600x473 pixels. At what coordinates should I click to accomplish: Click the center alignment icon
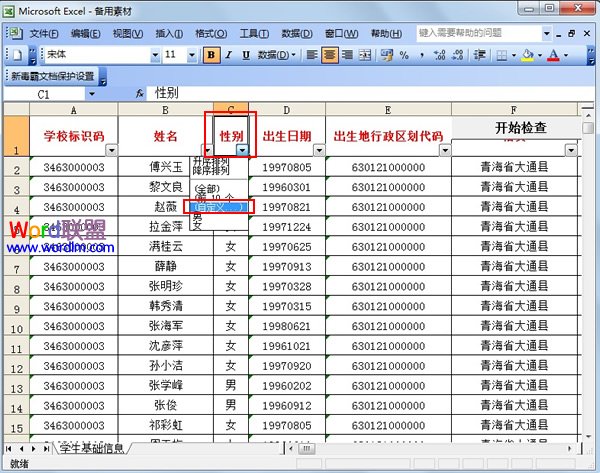point(330,55)
